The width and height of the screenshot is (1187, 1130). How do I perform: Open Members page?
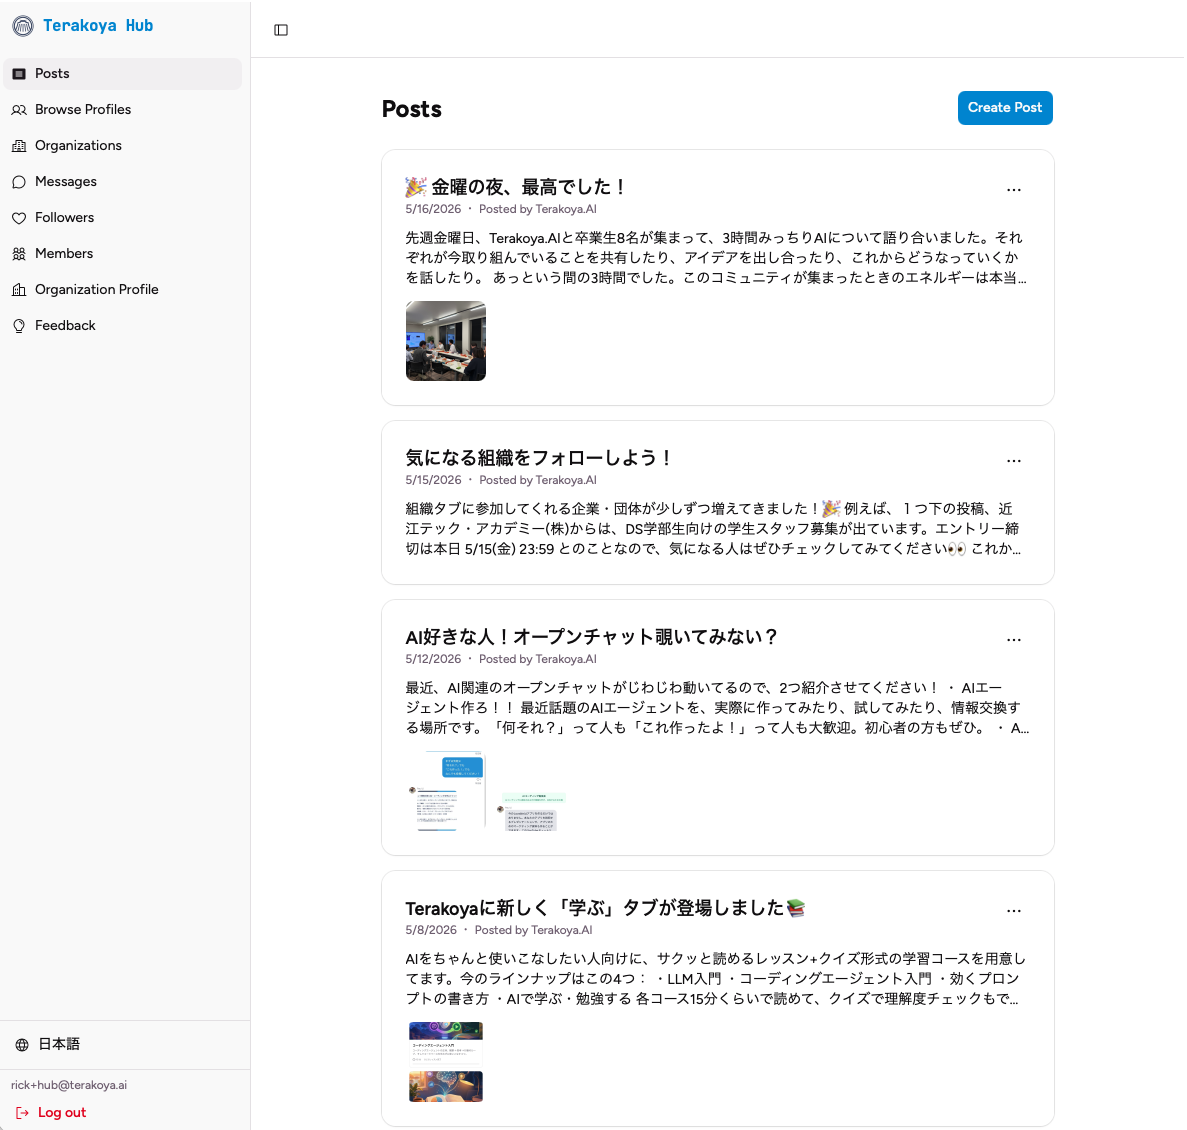tap(123, 254)
